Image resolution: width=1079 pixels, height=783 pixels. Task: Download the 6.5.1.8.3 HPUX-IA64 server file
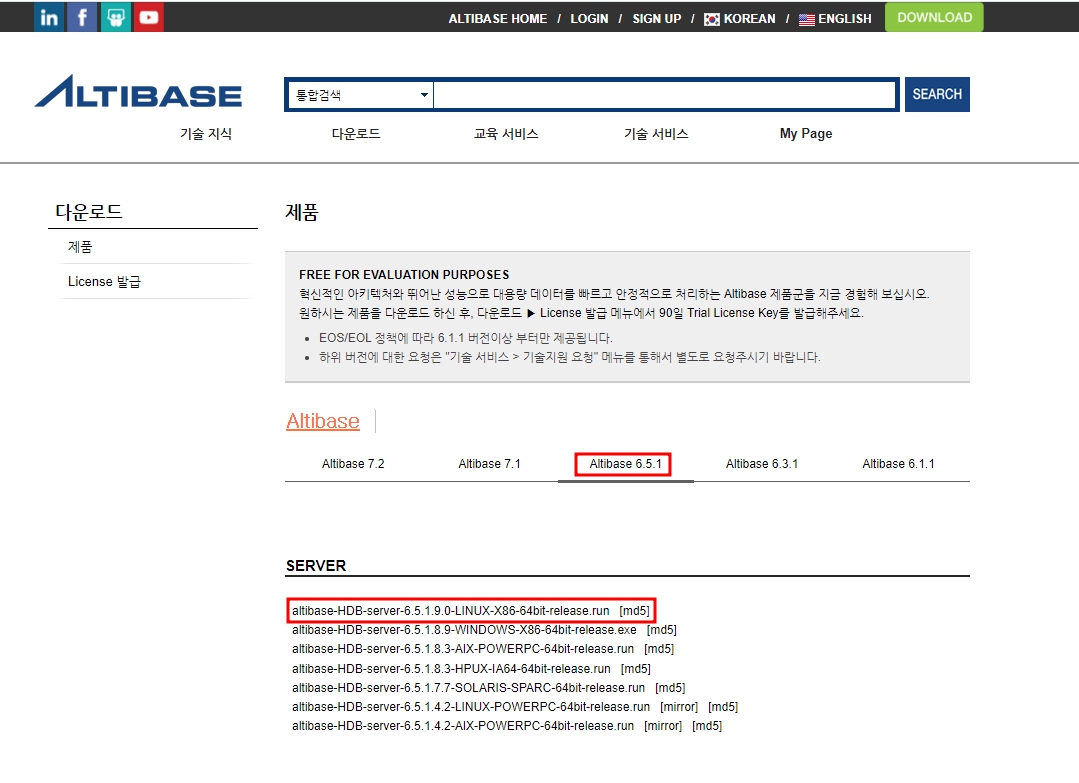click(x=451, y=669)
